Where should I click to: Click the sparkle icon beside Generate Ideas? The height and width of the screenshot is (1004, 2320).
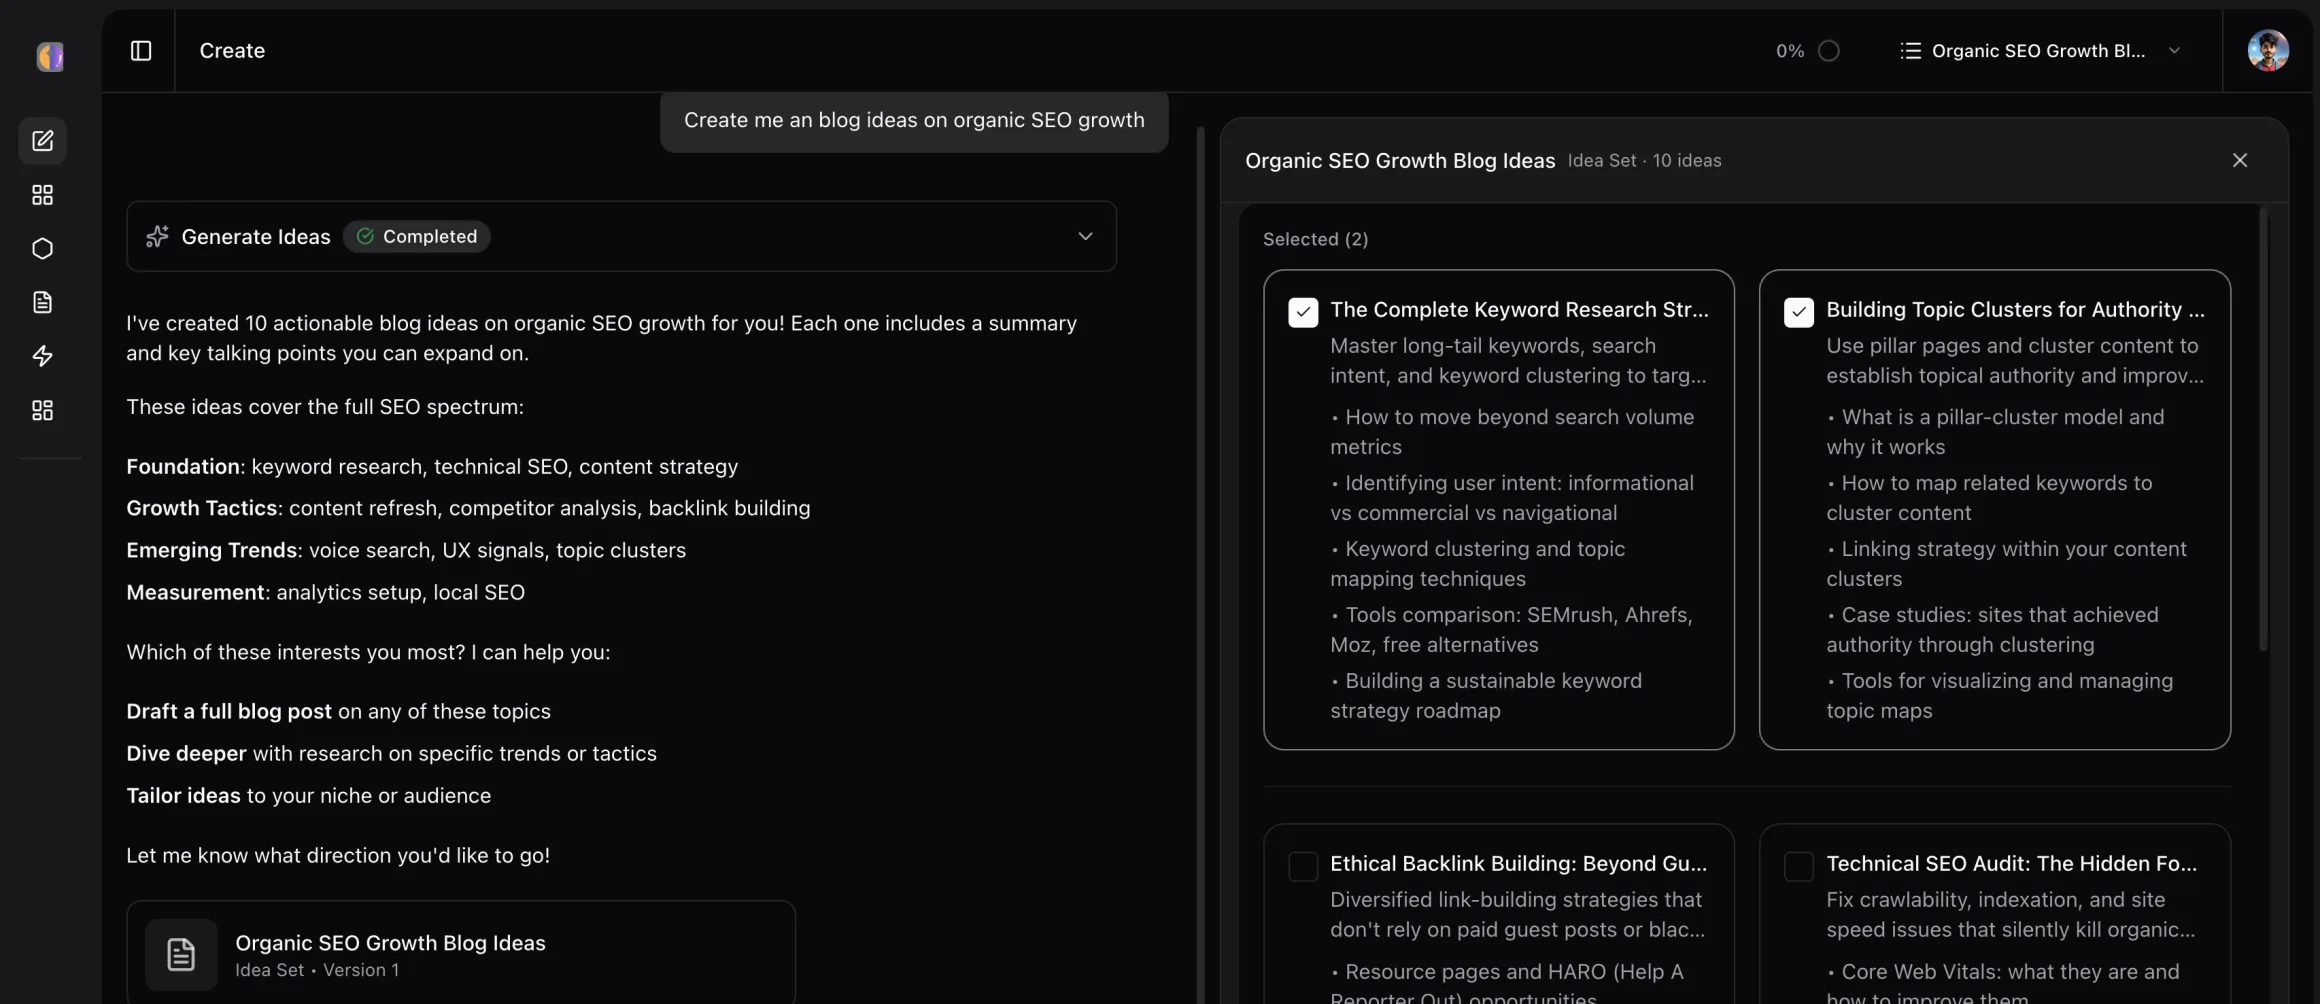pos(157,237)
